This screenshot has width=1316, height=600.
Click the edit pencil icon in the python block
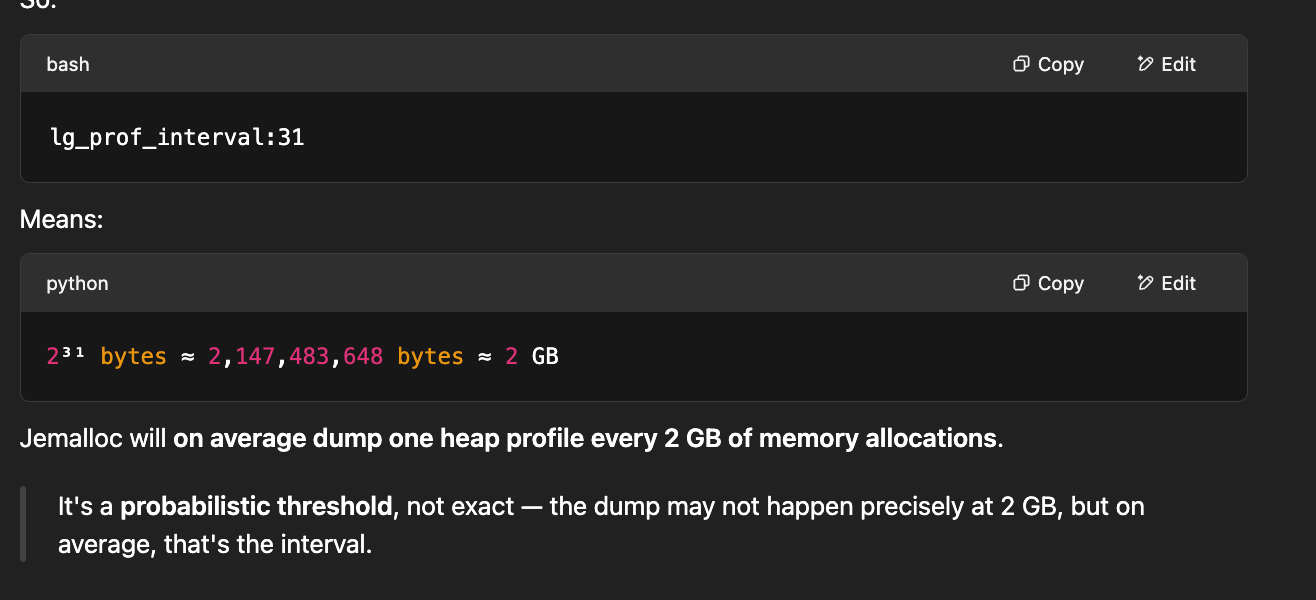pyautogui.click(x=1146, y=283)
